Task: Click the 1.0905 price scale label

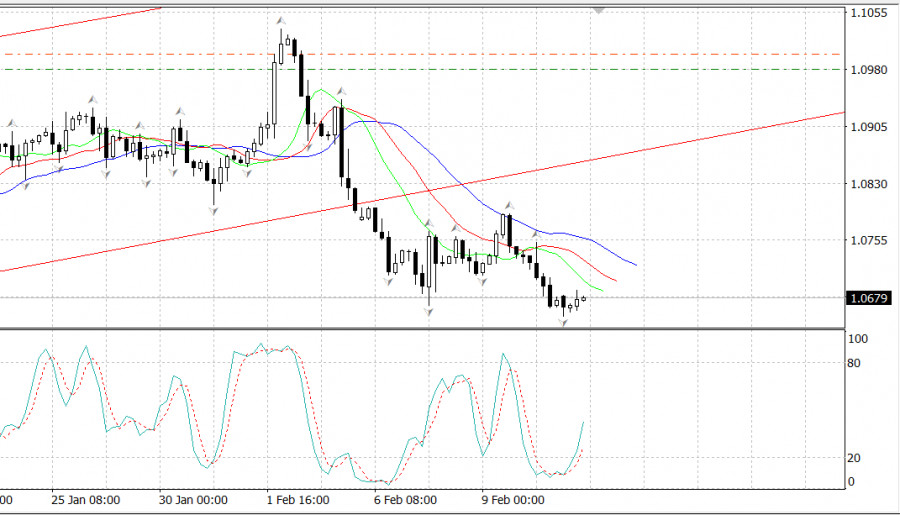Action: 869,127
